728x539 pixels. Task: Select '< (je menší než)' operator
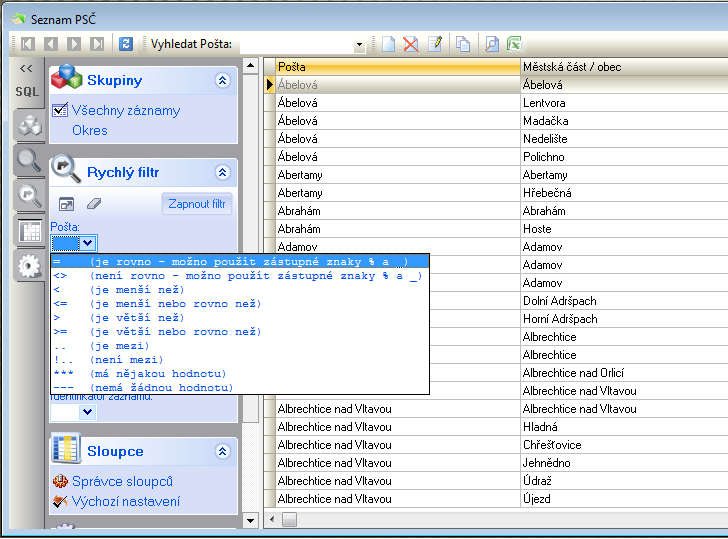(x=240, y=290)
